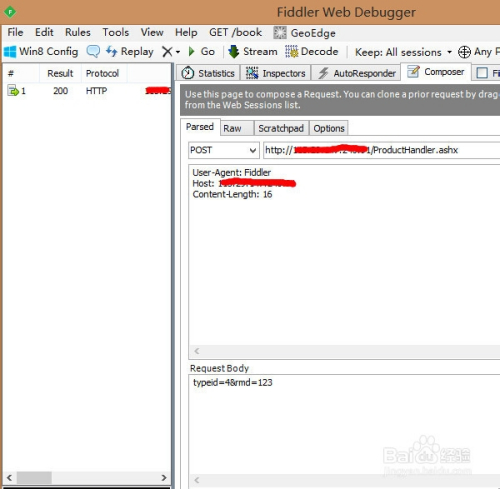The height and width of the screenshot is (489, 500).
Task: Click the Fiddler app icon in title bar
Action: click(x=10, y=12)
